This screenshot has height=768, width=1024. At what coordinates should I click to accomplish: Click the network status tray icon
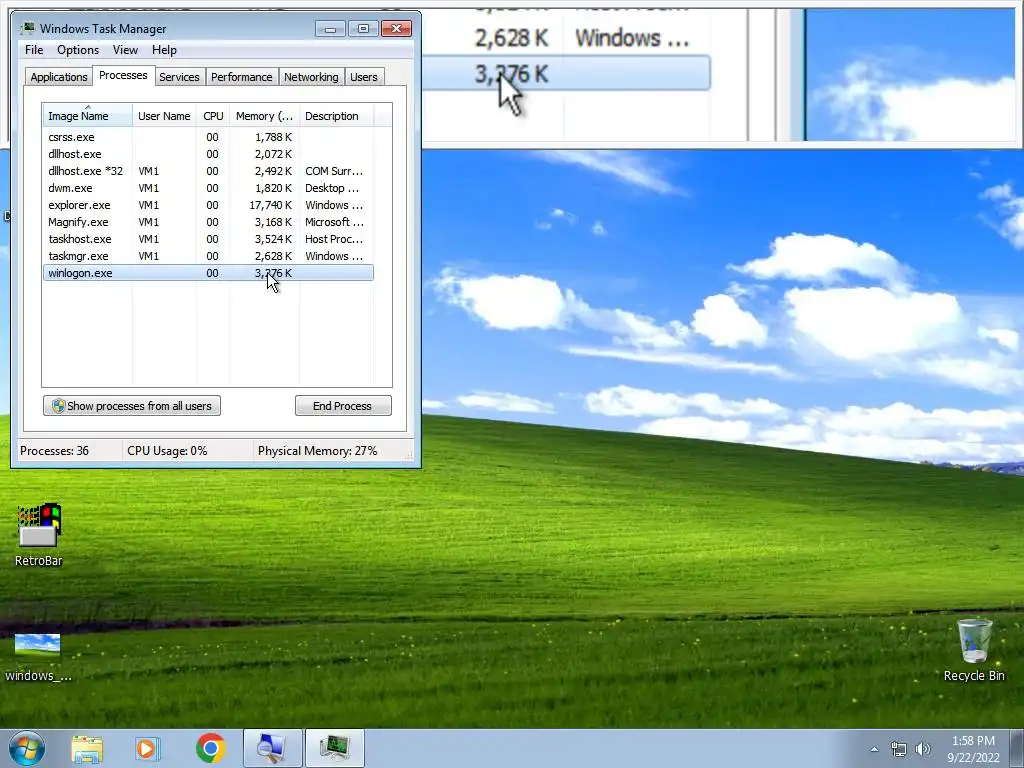tap(899, 749)
